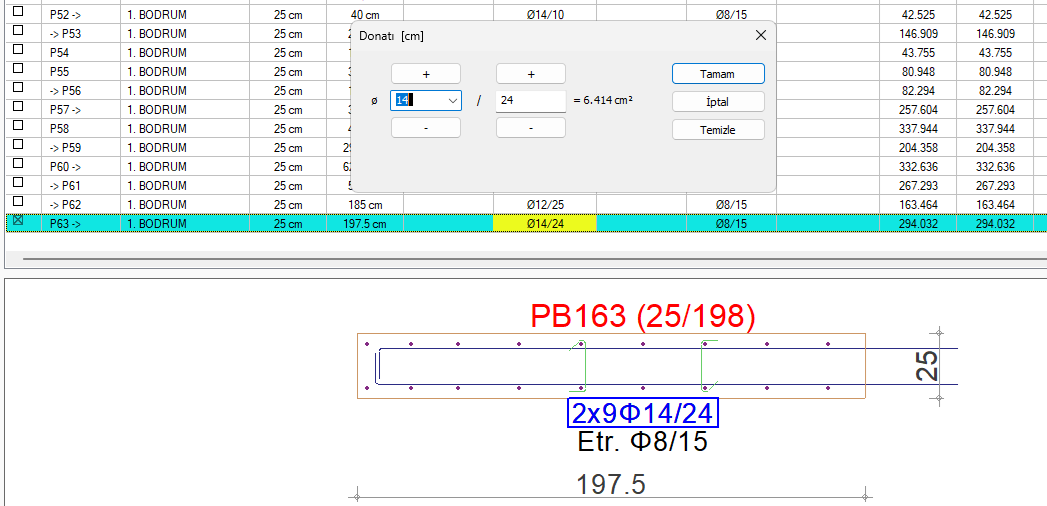Check the box next to row P58
This screenshot has width=1047, height=506.
point(17,128)
